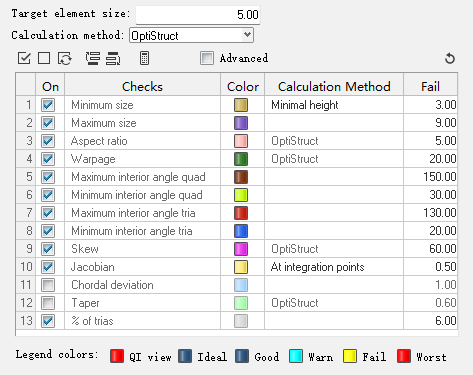Click lime Minimum interior angle quad swatch
473x375 pixels.
[241, 195]
